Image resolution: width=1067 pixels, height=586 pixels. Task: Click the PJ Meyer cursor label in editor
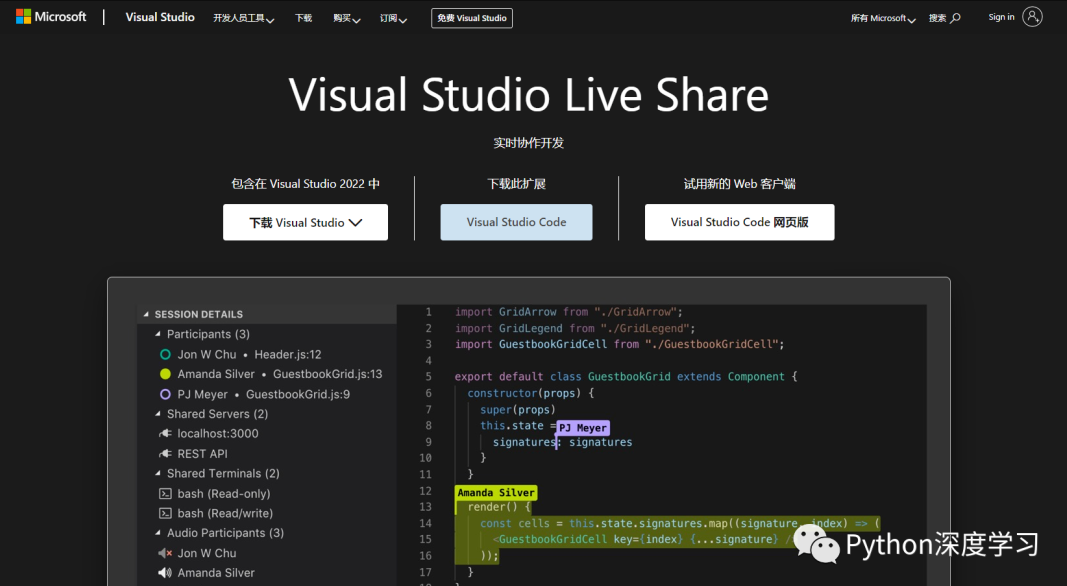pos(582,428)
